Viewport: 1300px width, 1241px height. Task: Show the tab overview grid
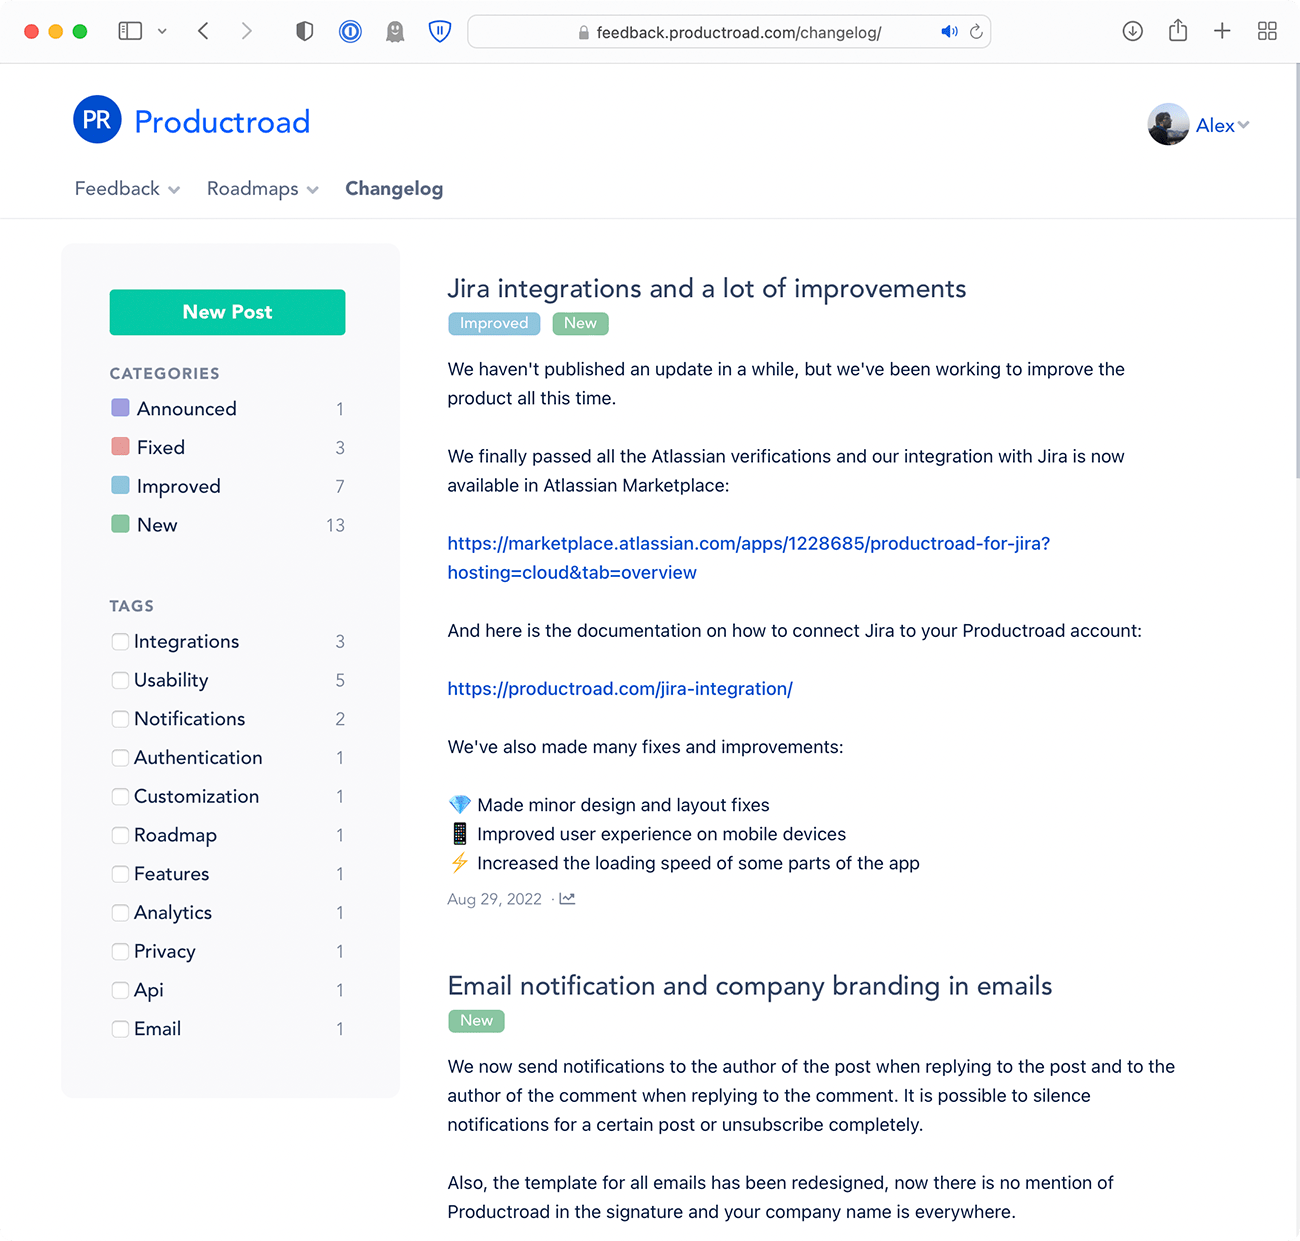click(1267, 31)
